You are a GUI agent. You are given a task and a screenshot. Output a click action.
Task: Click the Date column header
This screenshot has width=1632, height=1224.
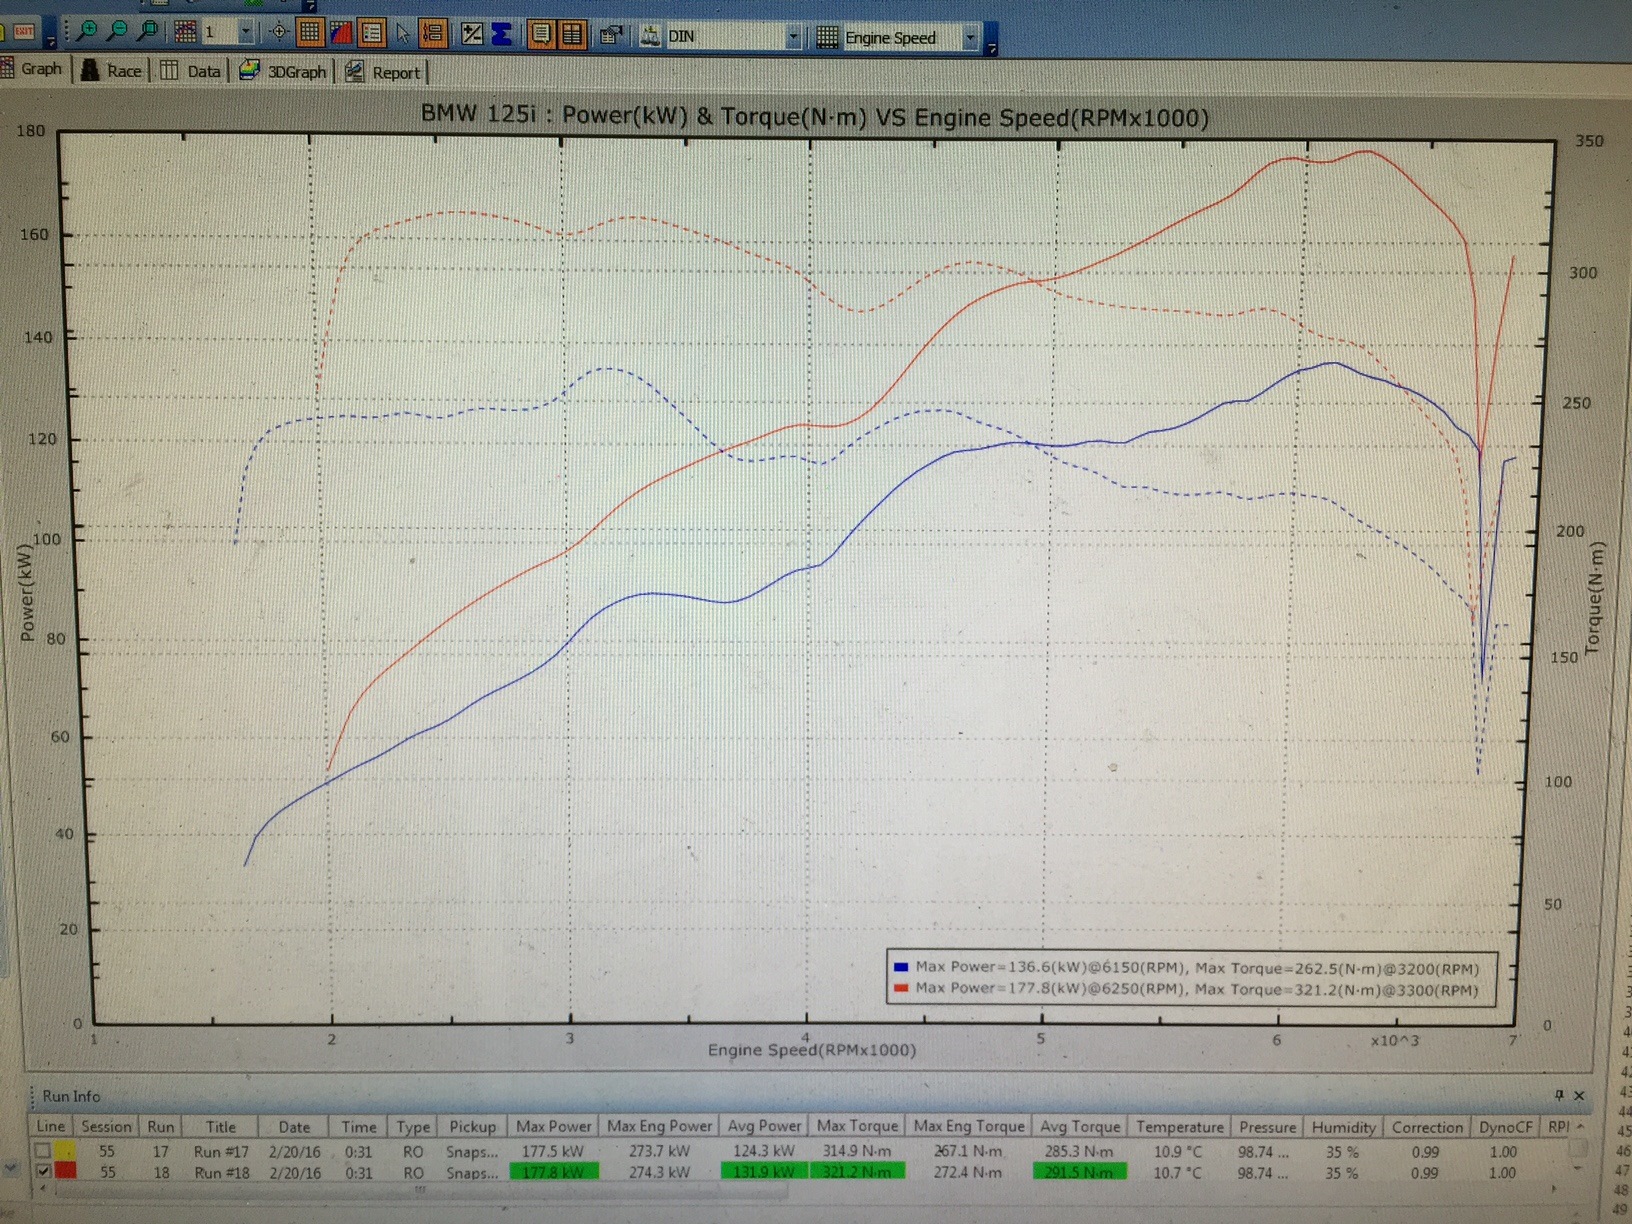click(294, 1127)
